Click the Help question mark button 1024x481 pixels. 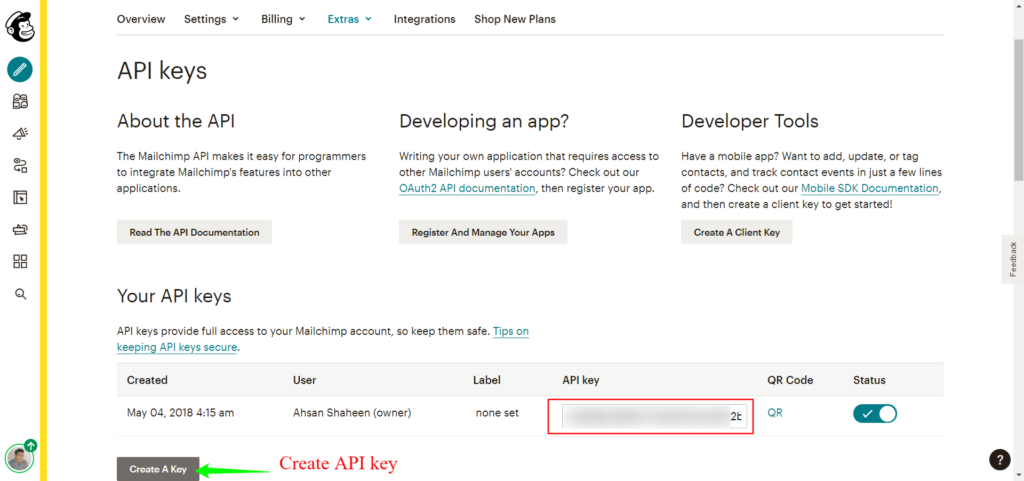click(x=999, y=459)
